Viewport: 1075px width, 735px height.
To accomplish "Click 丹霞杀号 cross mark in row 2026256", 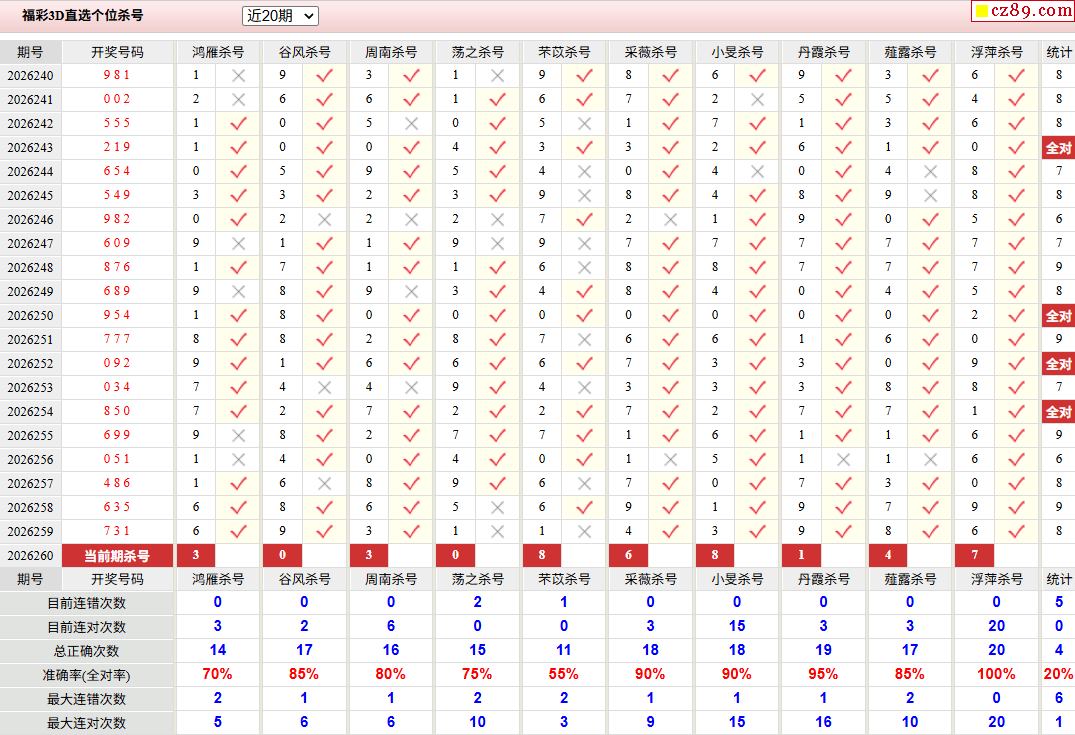I will pos(843,459).
